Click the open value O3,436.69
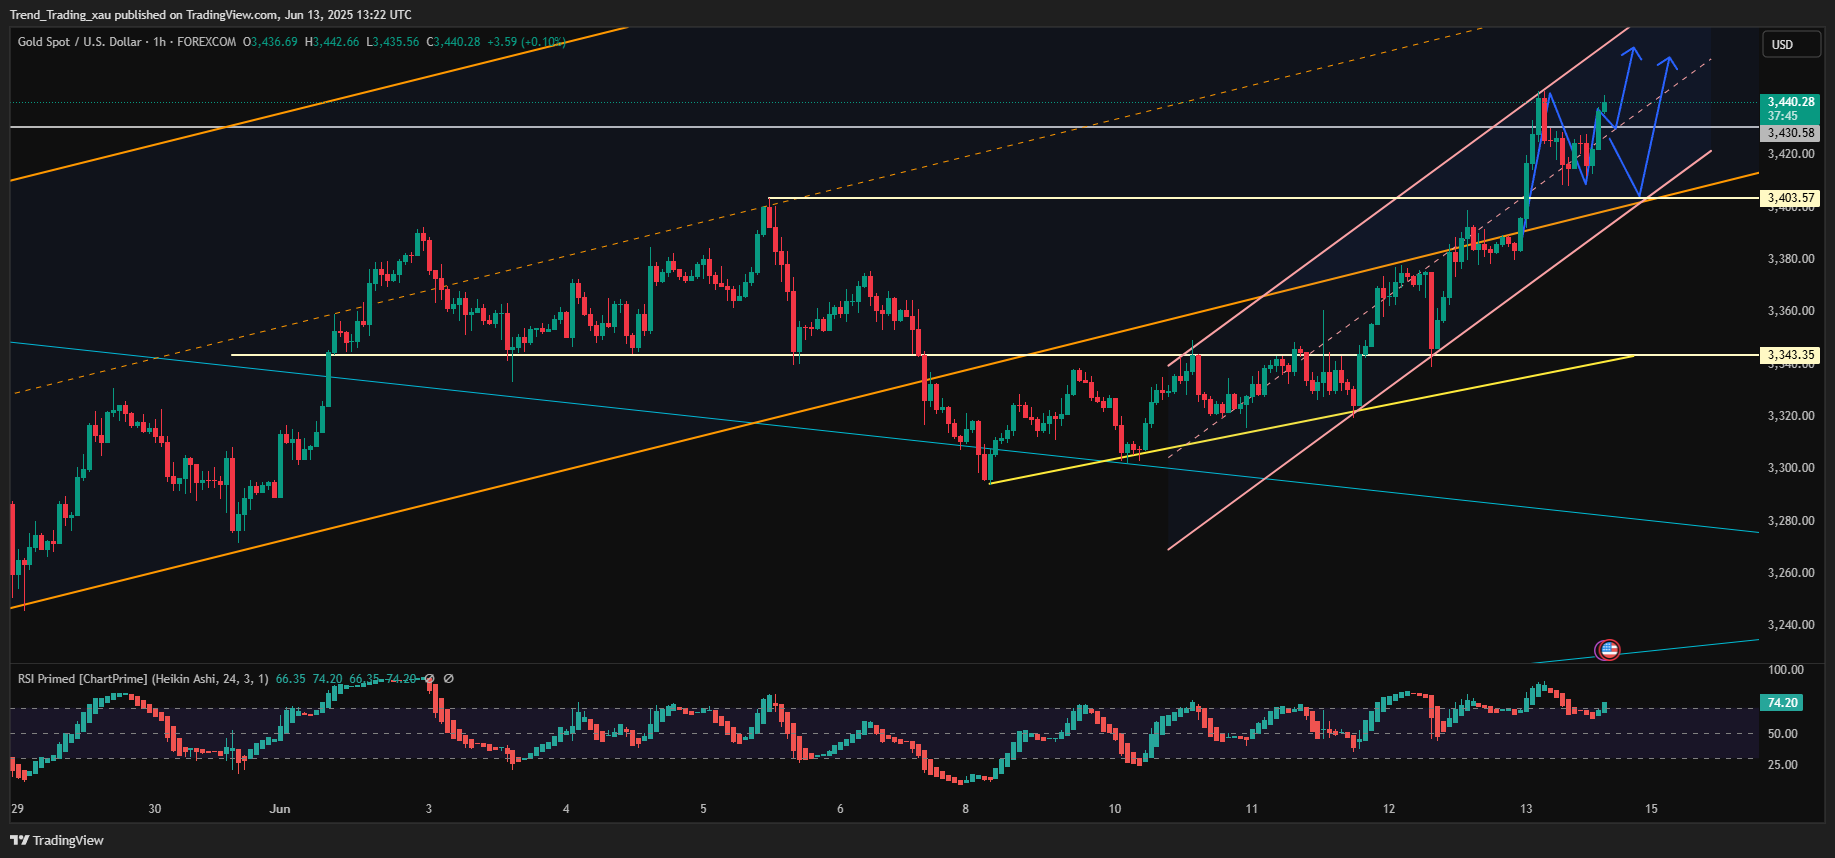Image resolution: width=1835 pixels, height=858 pixels. coord(270,42)
